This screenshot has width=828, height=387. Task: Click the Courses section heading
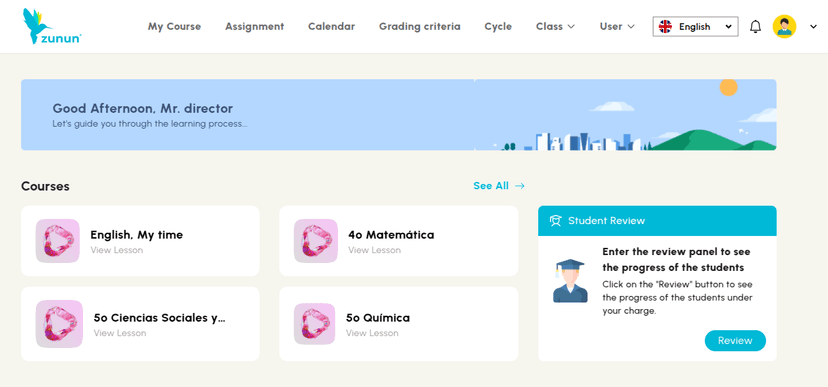pos(45,186)
